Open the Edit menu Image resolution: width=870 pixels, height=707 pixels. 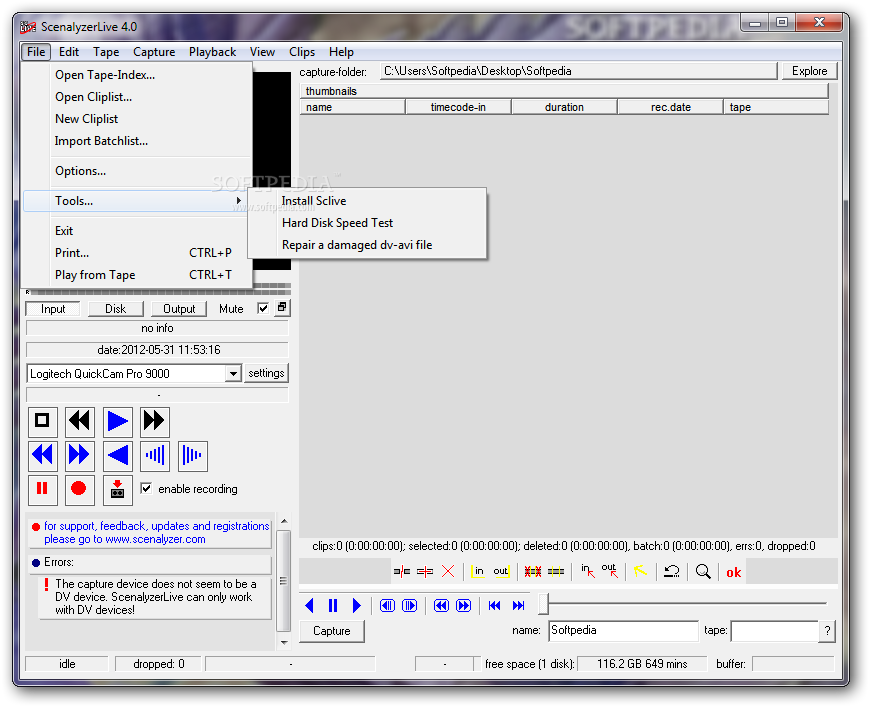coord(69,52)
